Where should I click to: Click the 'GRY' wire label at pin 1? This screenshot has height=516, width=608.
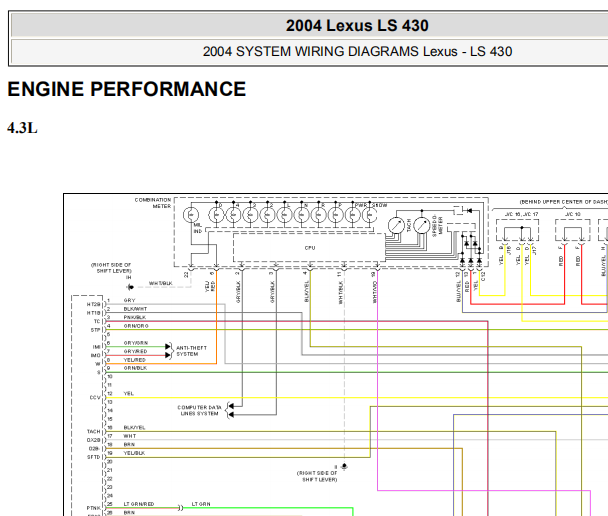pyautogui.click(x=129, y=300)
